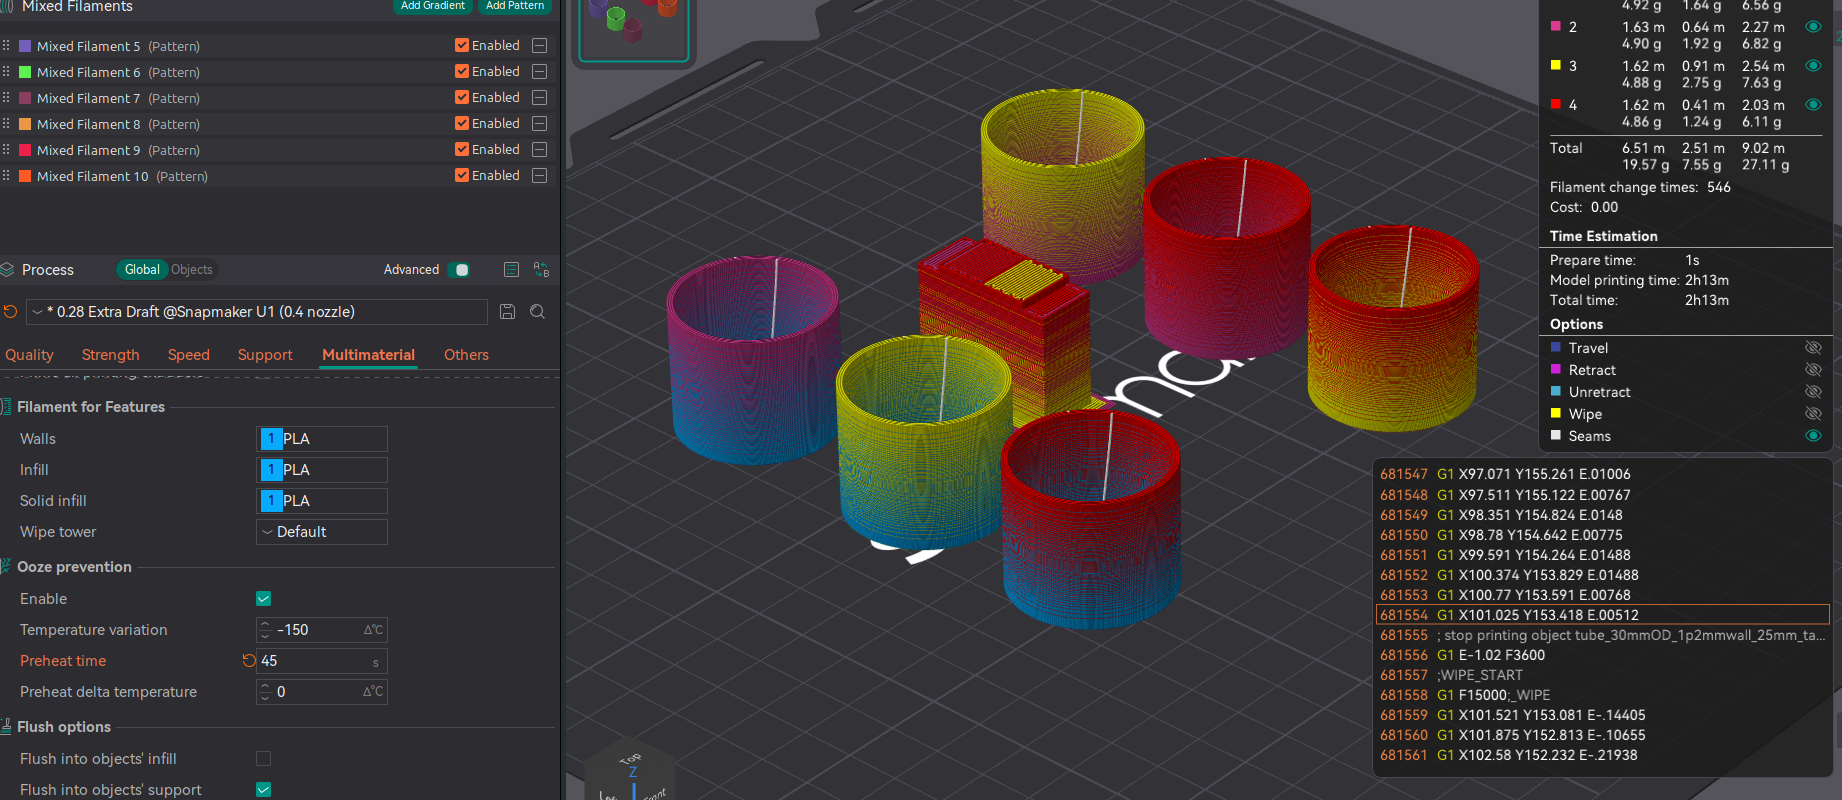Uncheck Flush into objects' support
Viewport: 1842px width, 800px height.
click(264, 790)
